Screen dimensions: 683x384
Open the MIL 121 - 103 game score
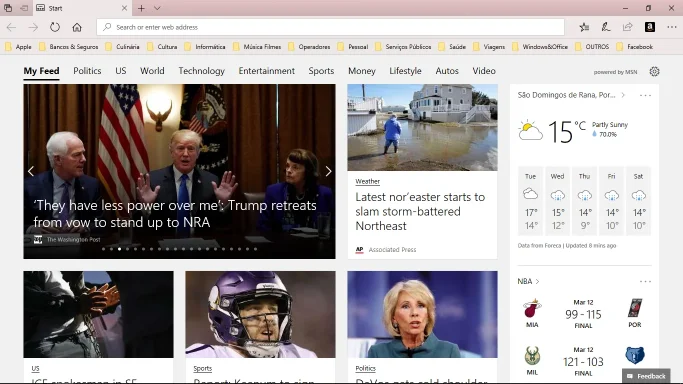[583, 361]
